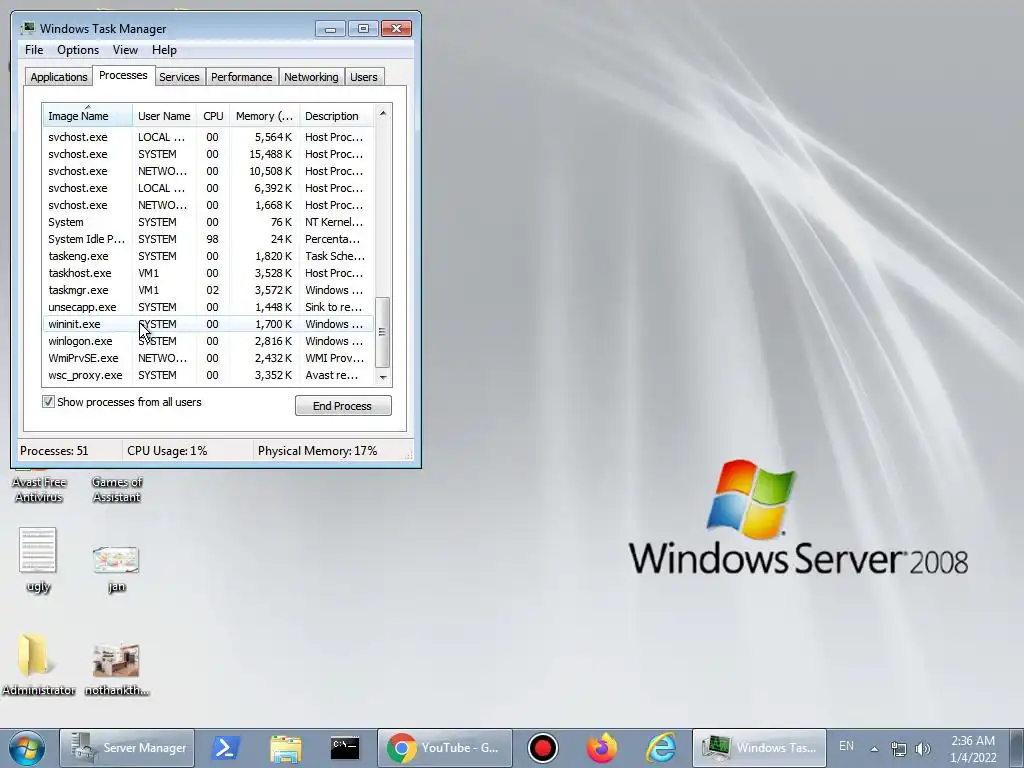The width and height of the screenshot is (1024, 768).
Task: Sort processes by Image Name column
Action: click(88, 116)
